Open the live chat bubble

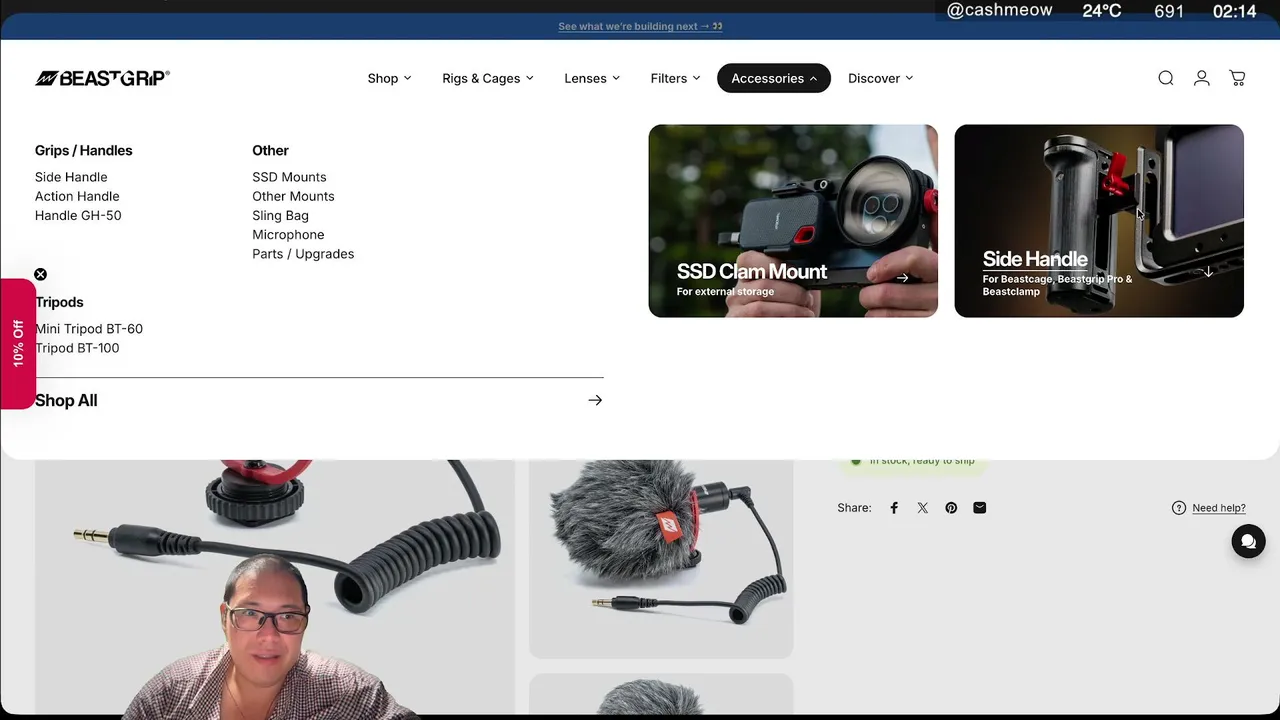pyautogui.click(x=1248, y=541)
